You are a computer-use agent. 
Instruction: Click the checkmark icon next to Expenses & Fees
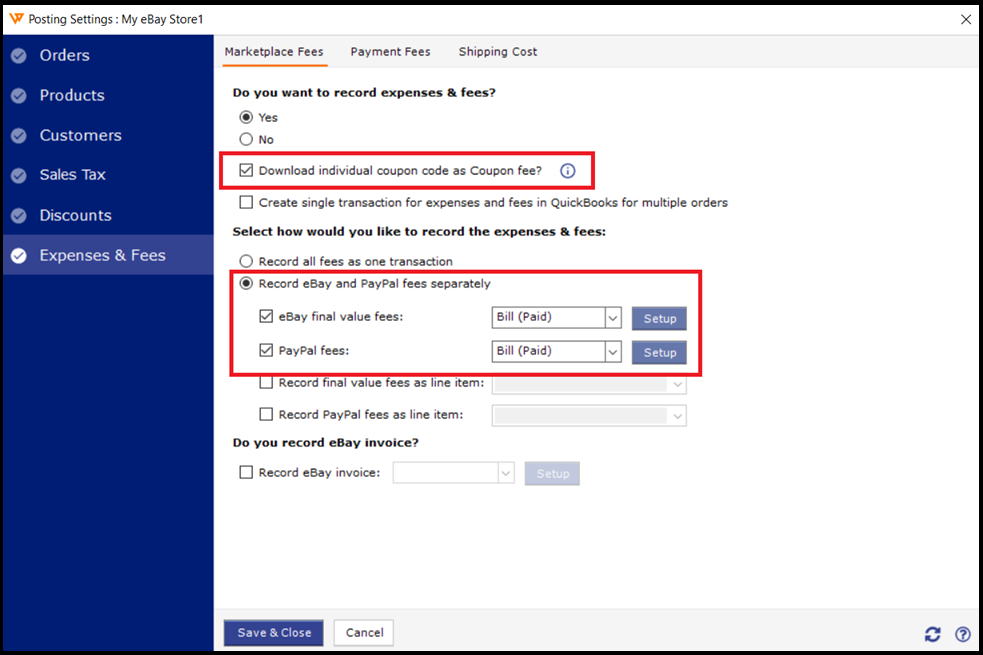[19, 256]
